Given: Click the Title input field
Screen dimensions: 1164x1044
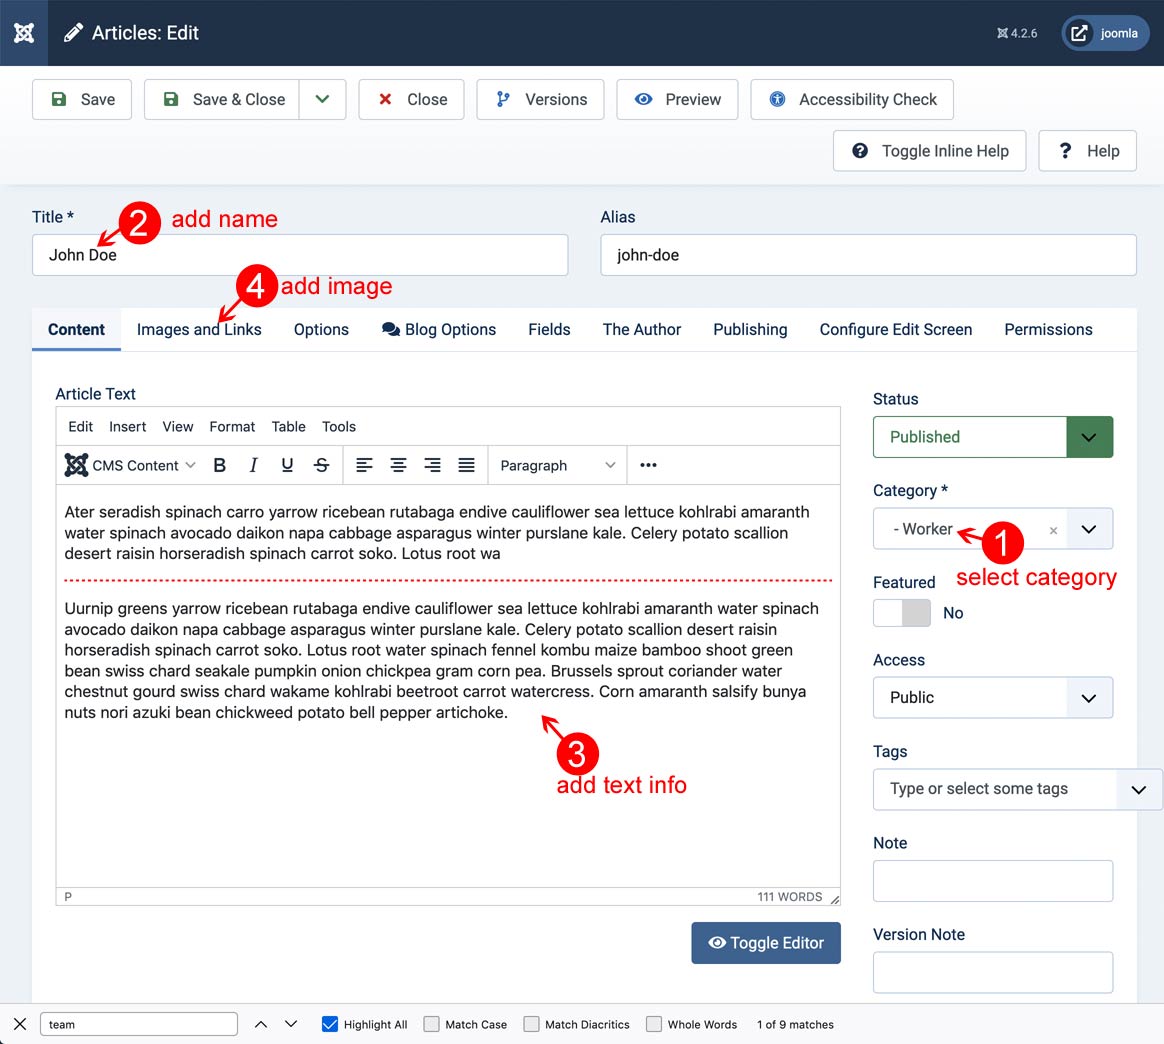Looking at the screenshot, I should (x=300, y=255).
